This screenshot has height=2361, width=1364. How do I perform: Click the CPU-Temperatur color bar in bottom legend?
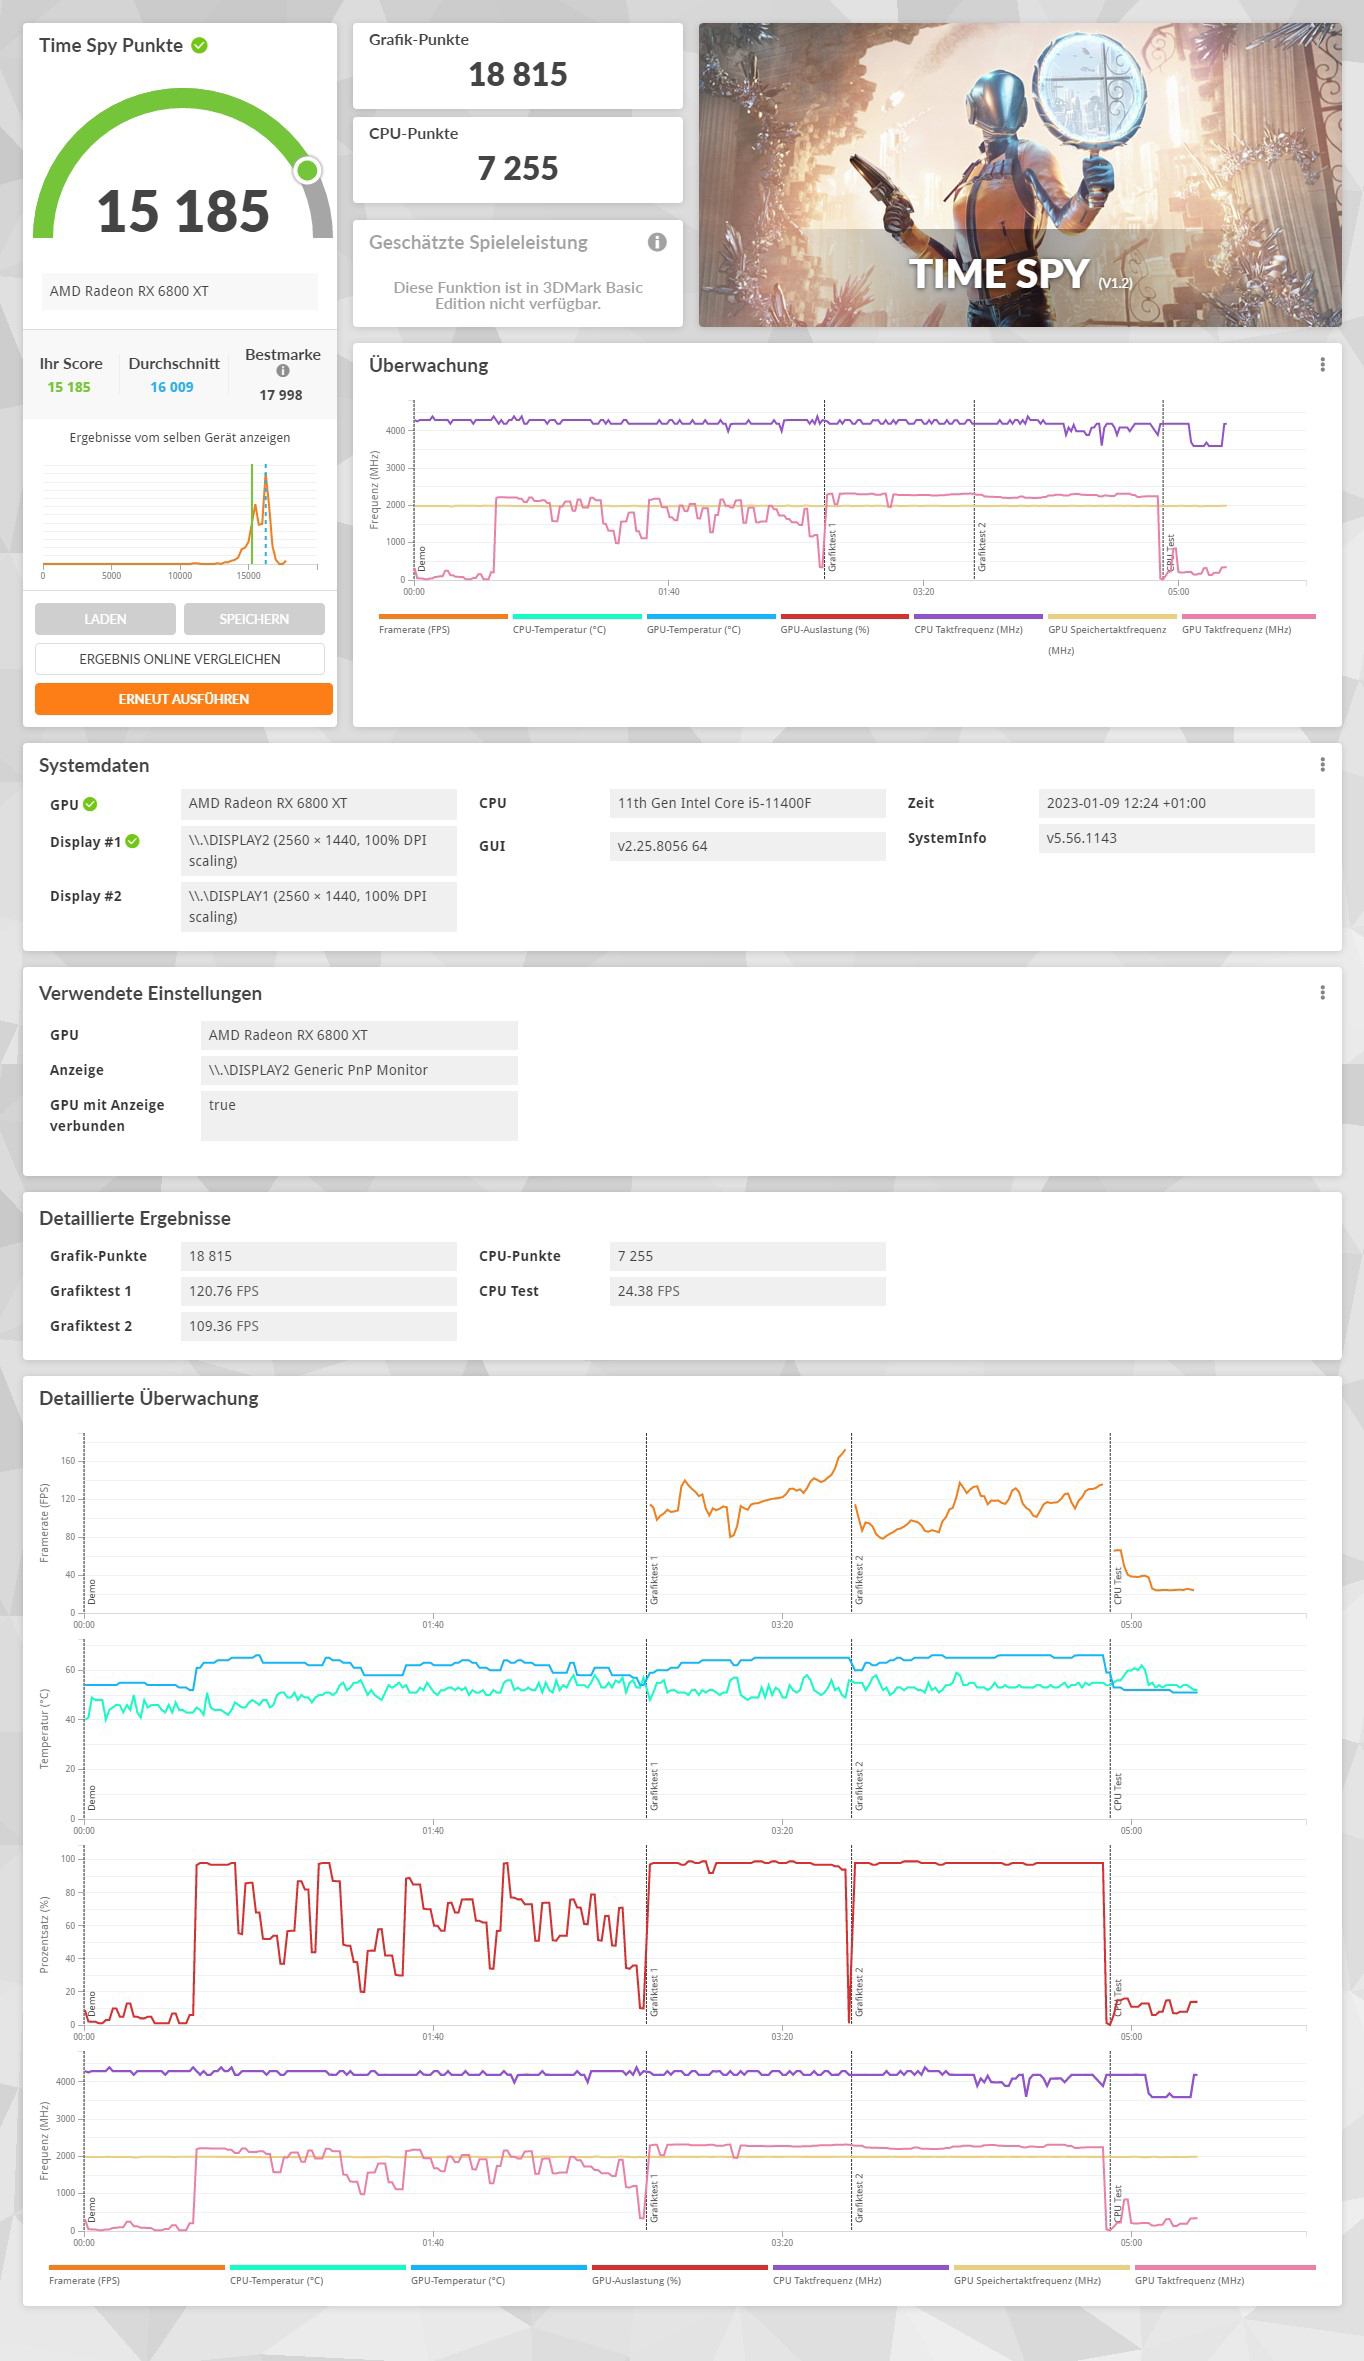click(318, 2267)
